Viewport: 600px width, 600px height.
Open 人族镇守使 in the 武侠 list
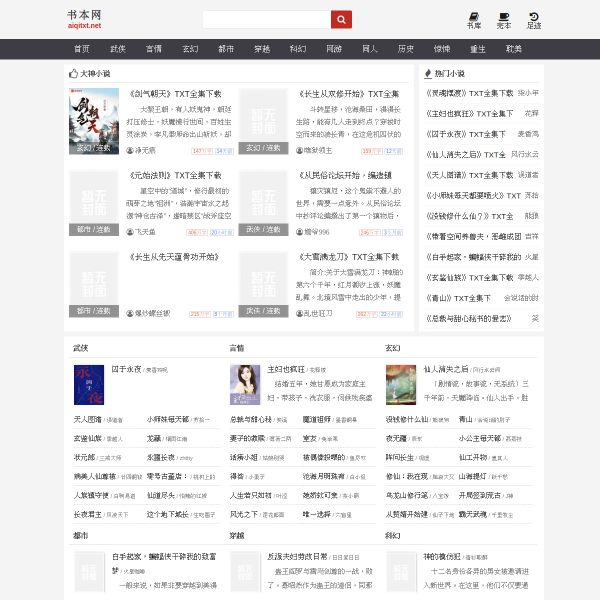(91, 495)
